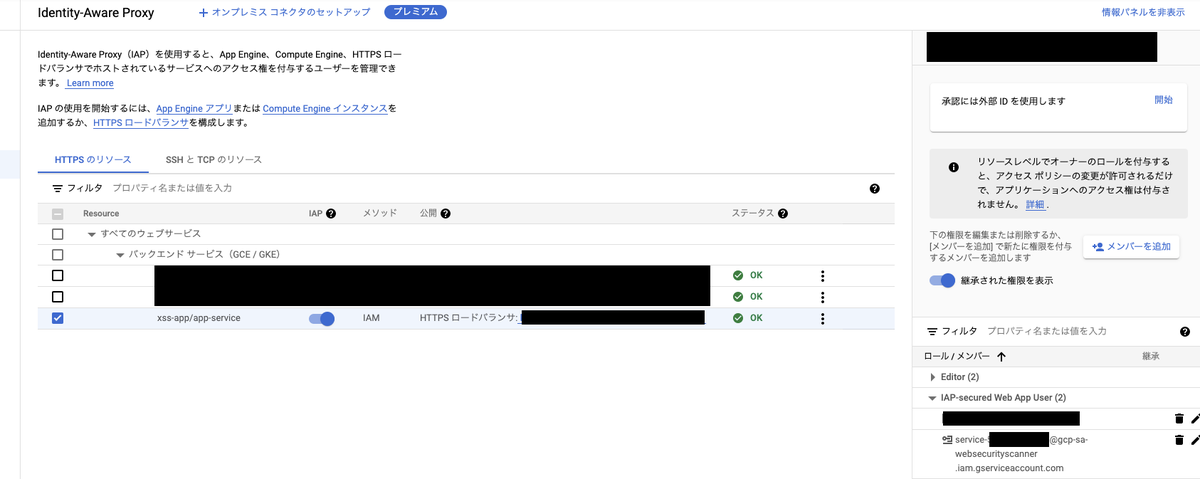Toggle IAP switch for xss-app/app-service
Image resolution: width=1200 pixels, height=479 pixels.
321,318
